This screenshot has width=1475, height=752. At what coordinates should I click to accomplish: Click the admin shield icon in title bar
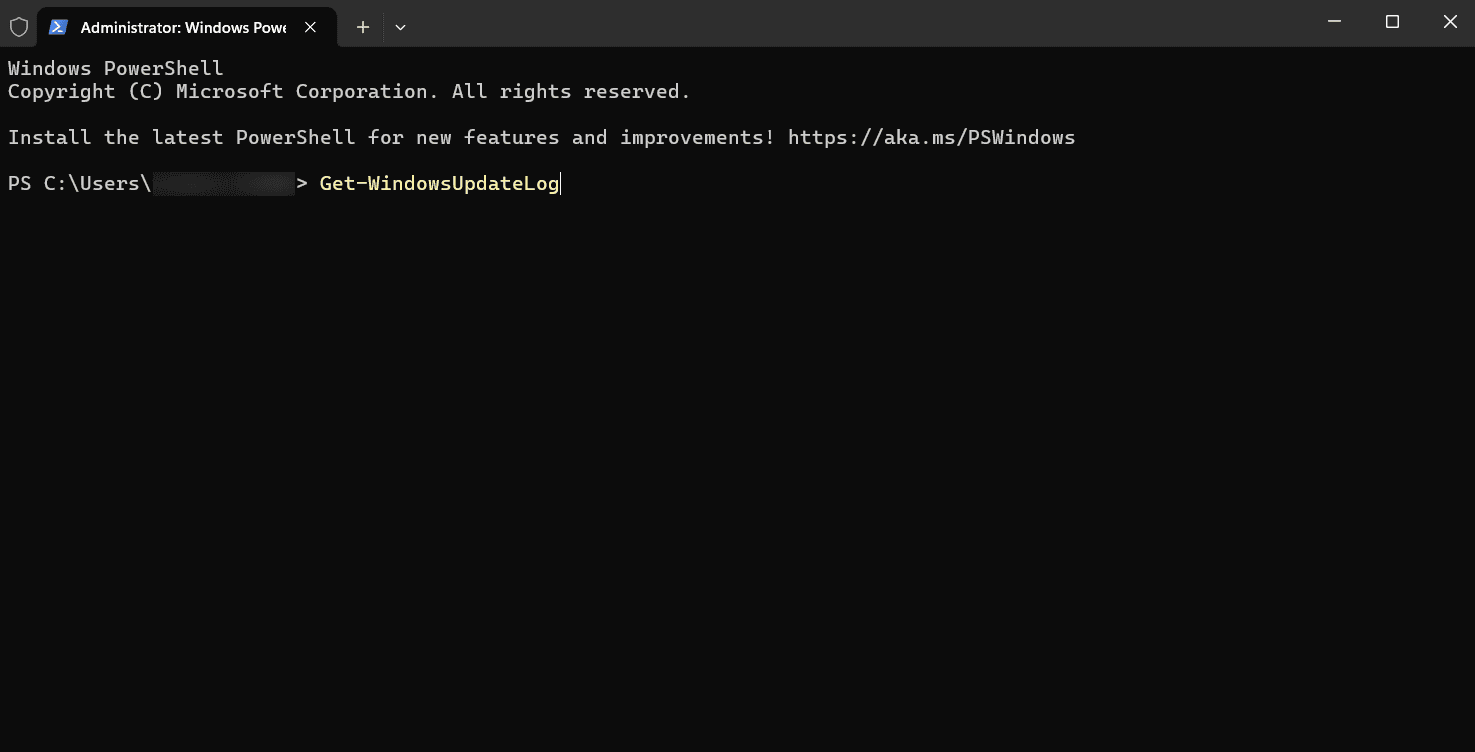tap(18, 27)
